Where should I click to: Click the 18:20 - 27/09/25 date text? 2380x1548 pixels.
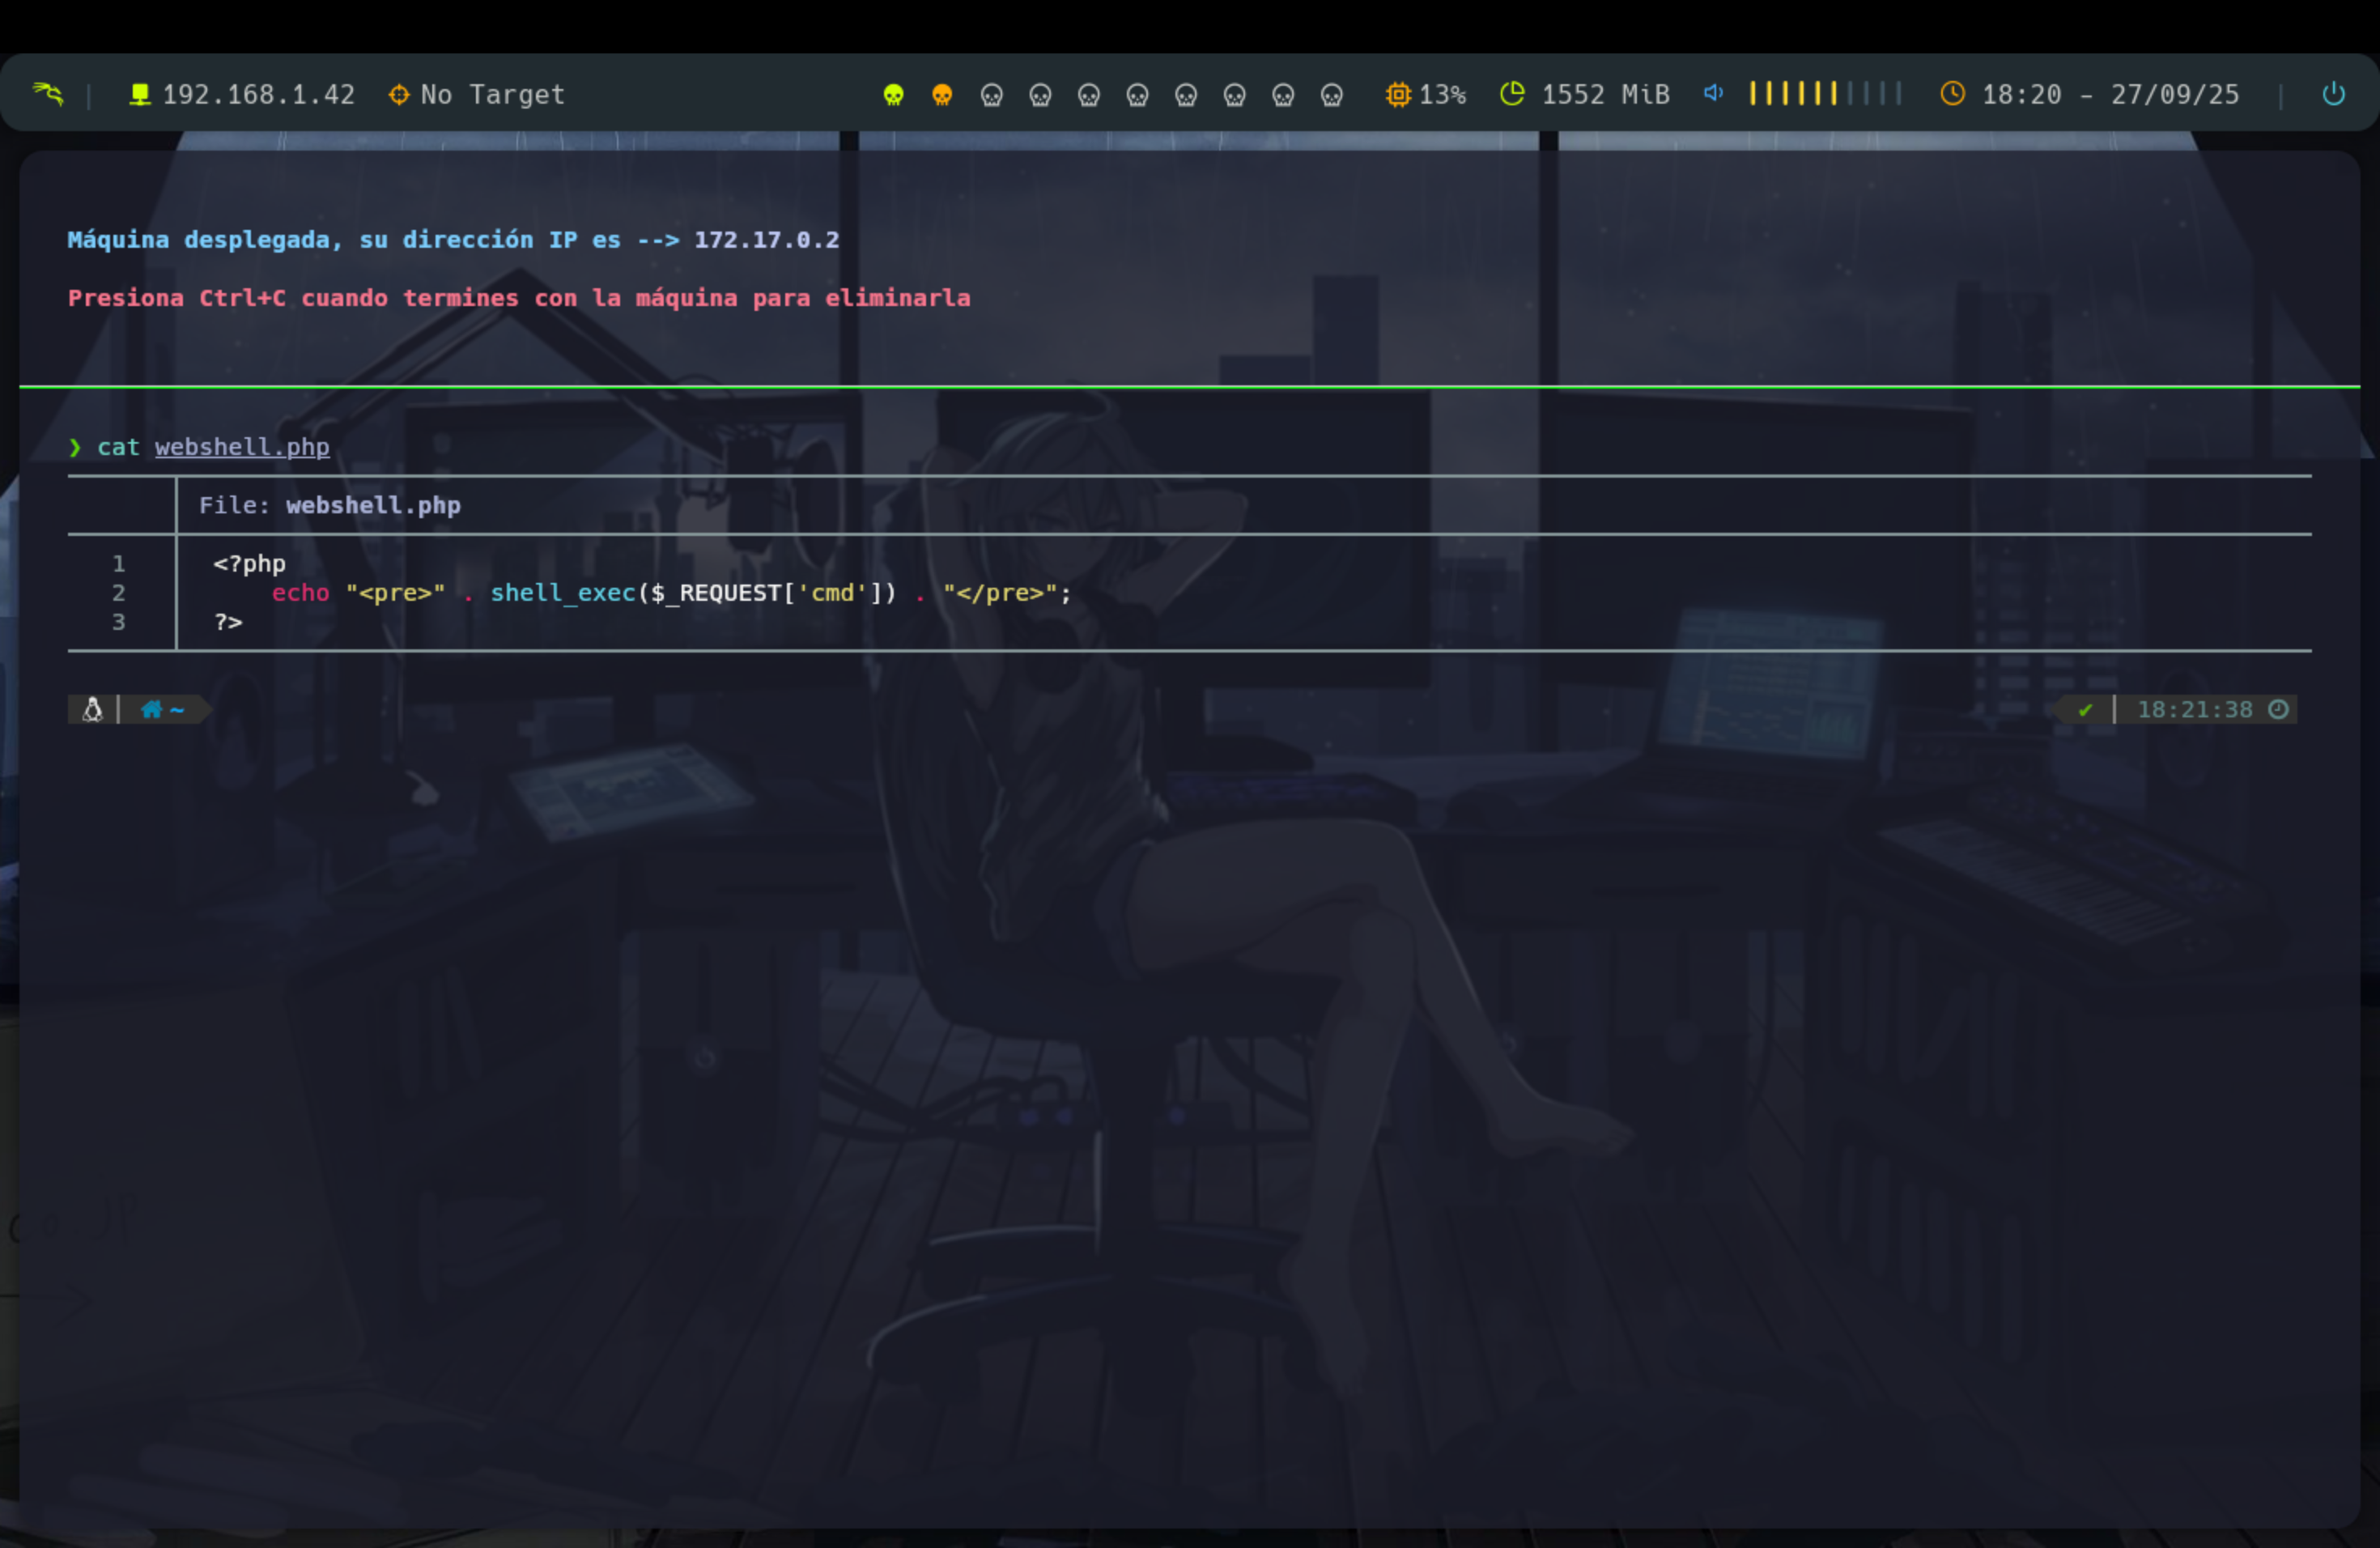[x=2110, y=94]
